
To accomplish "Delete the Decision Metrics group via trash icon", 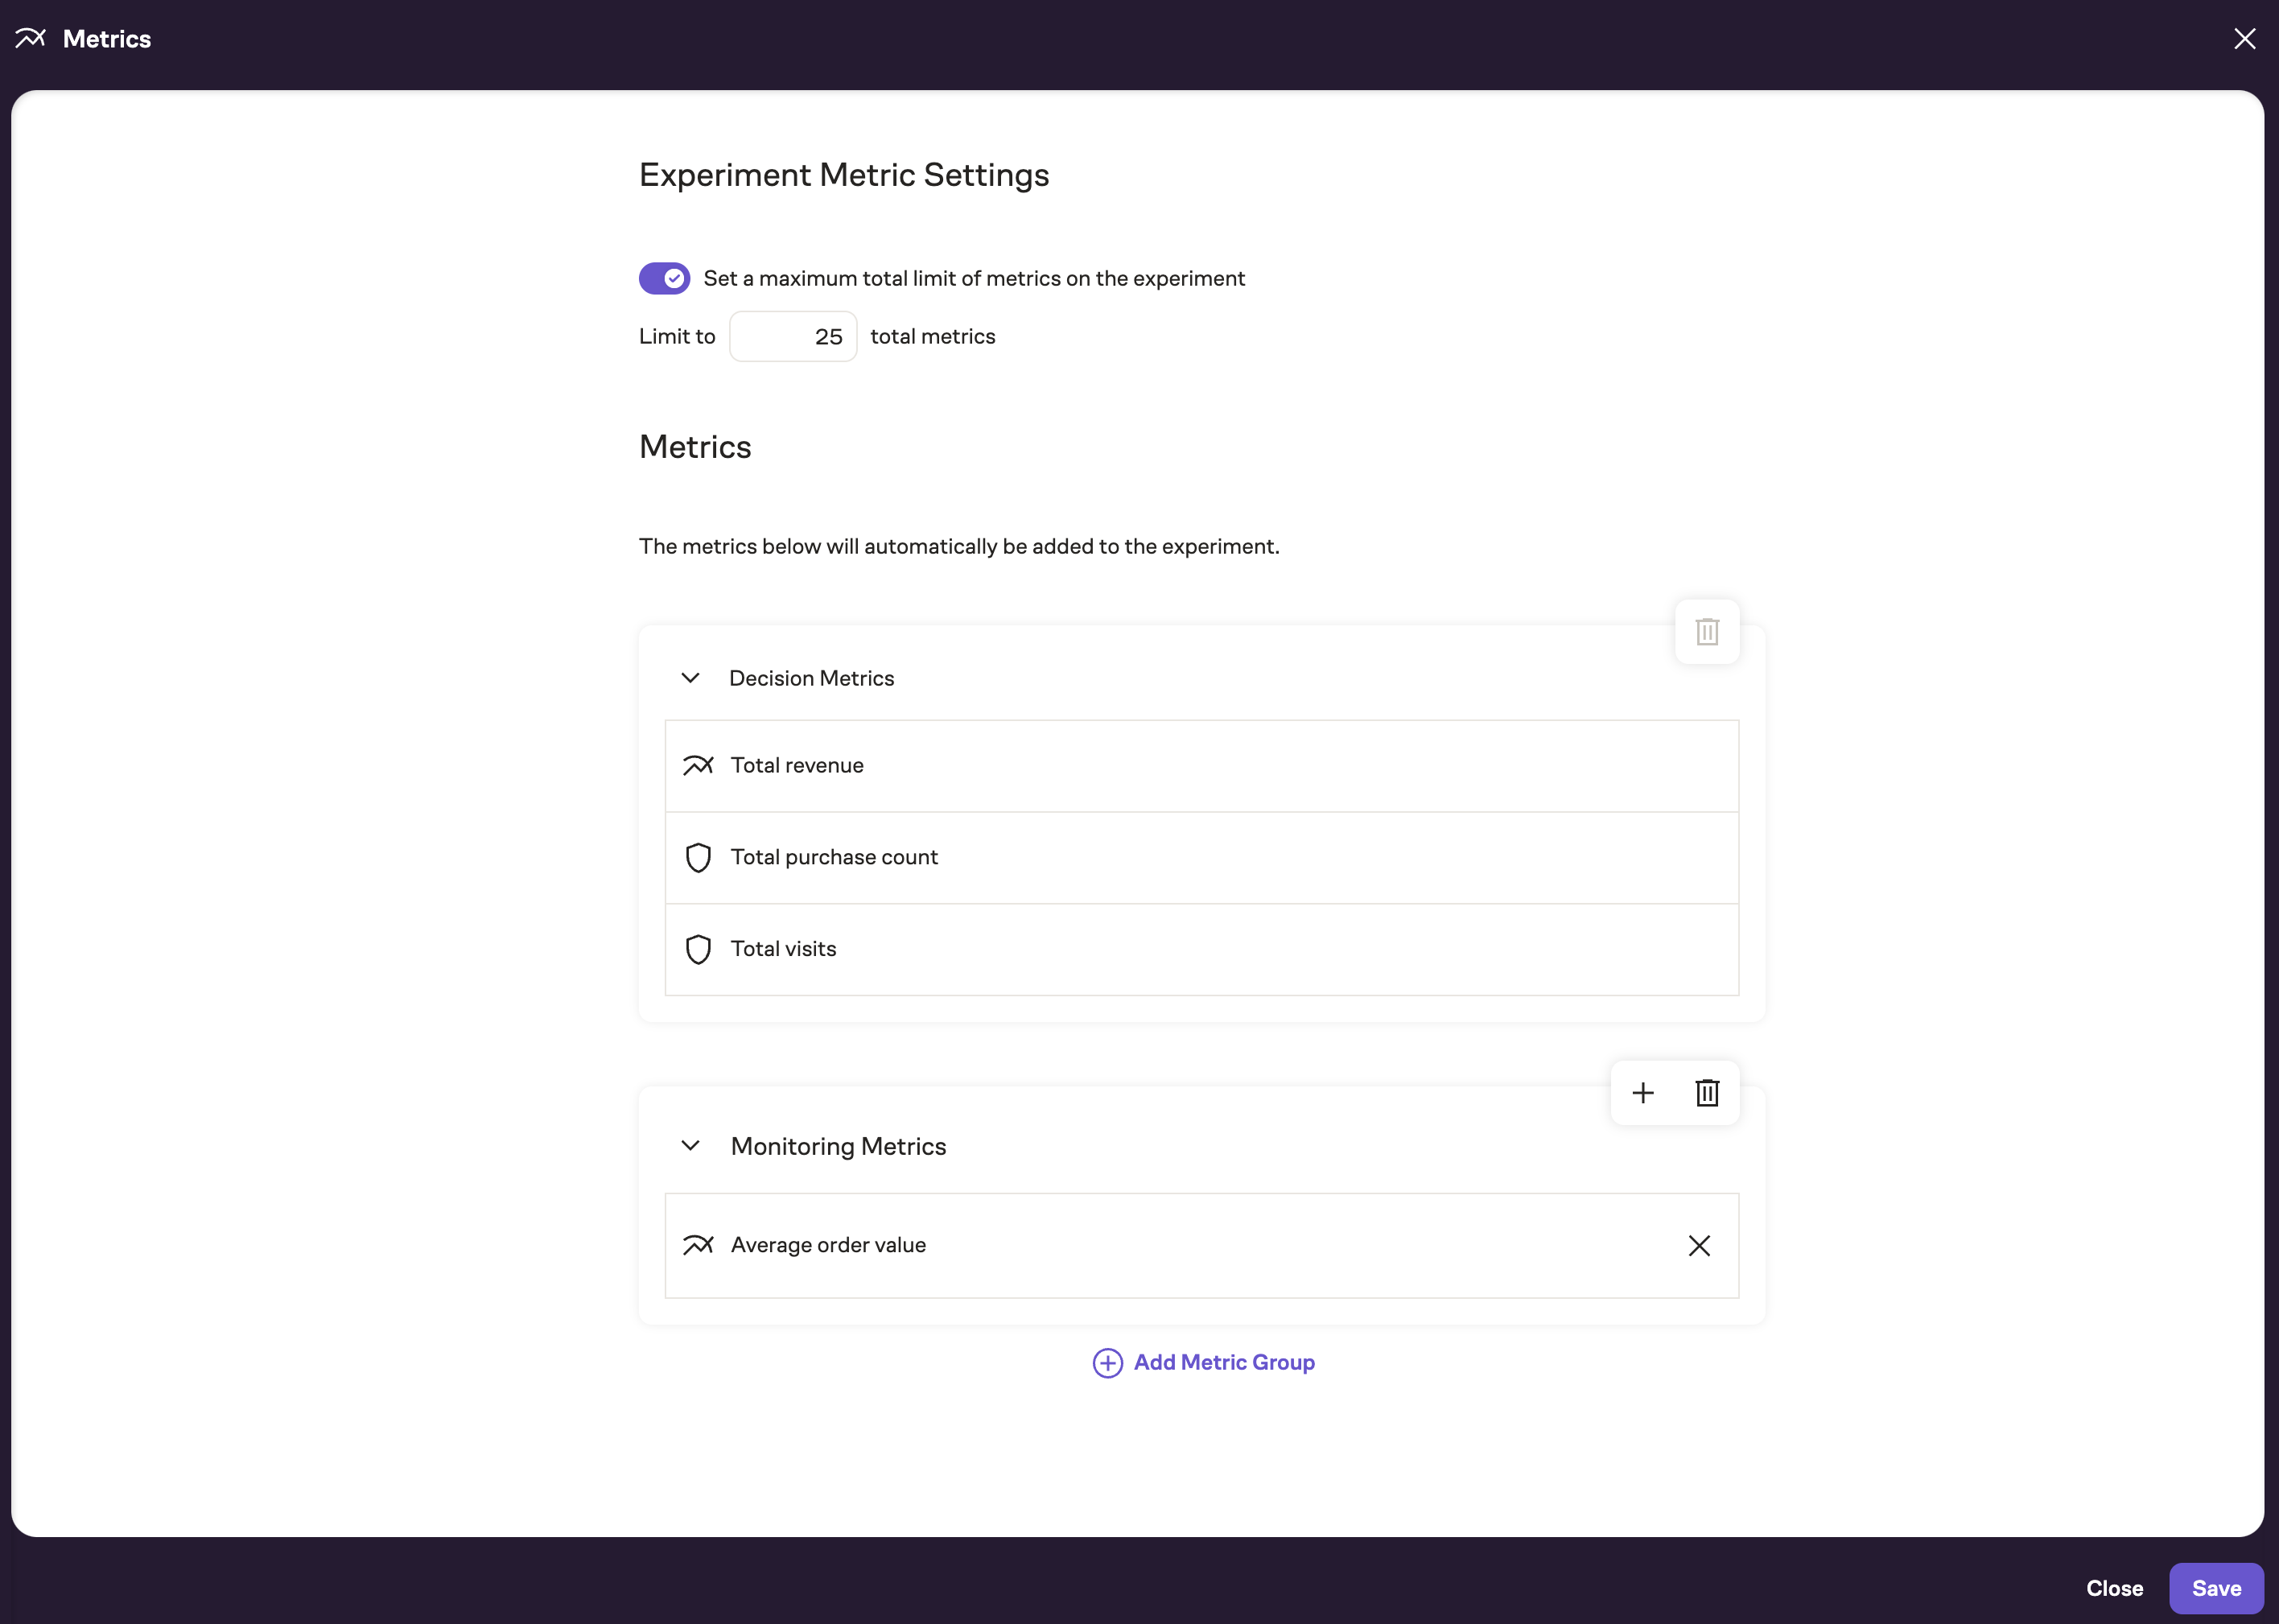I will pos(1707,632).
